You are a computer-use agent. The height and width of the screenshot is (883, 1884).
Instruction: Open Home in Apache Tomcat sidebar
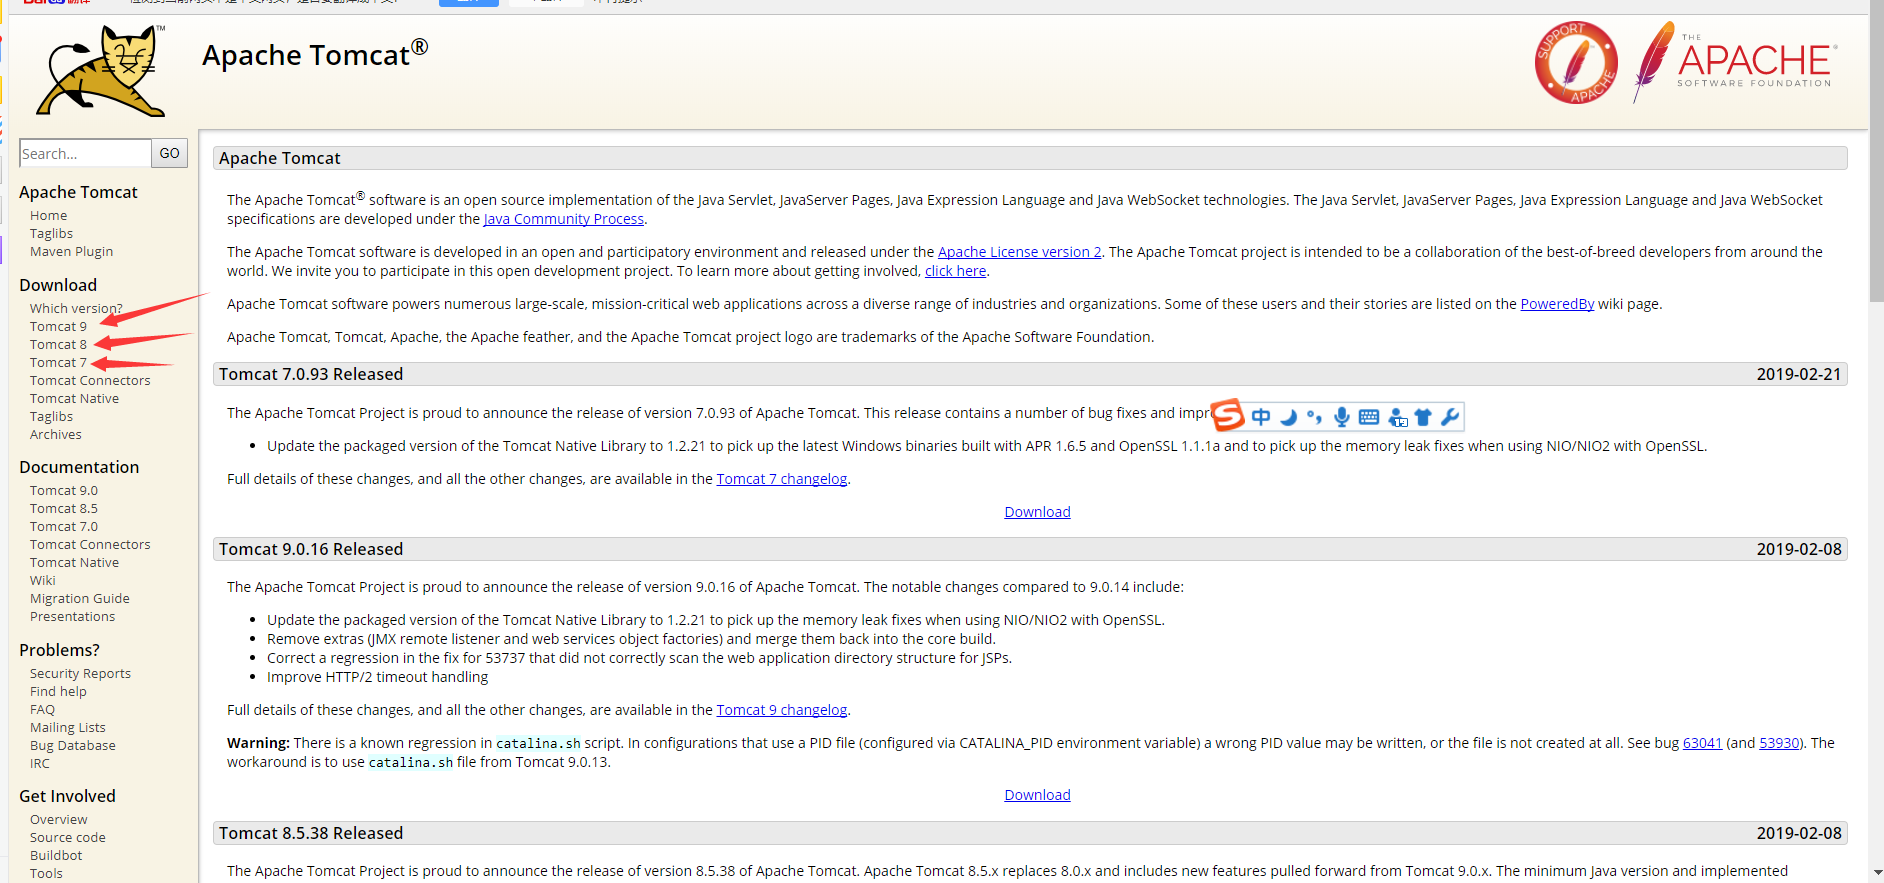(x=49, y=215)
